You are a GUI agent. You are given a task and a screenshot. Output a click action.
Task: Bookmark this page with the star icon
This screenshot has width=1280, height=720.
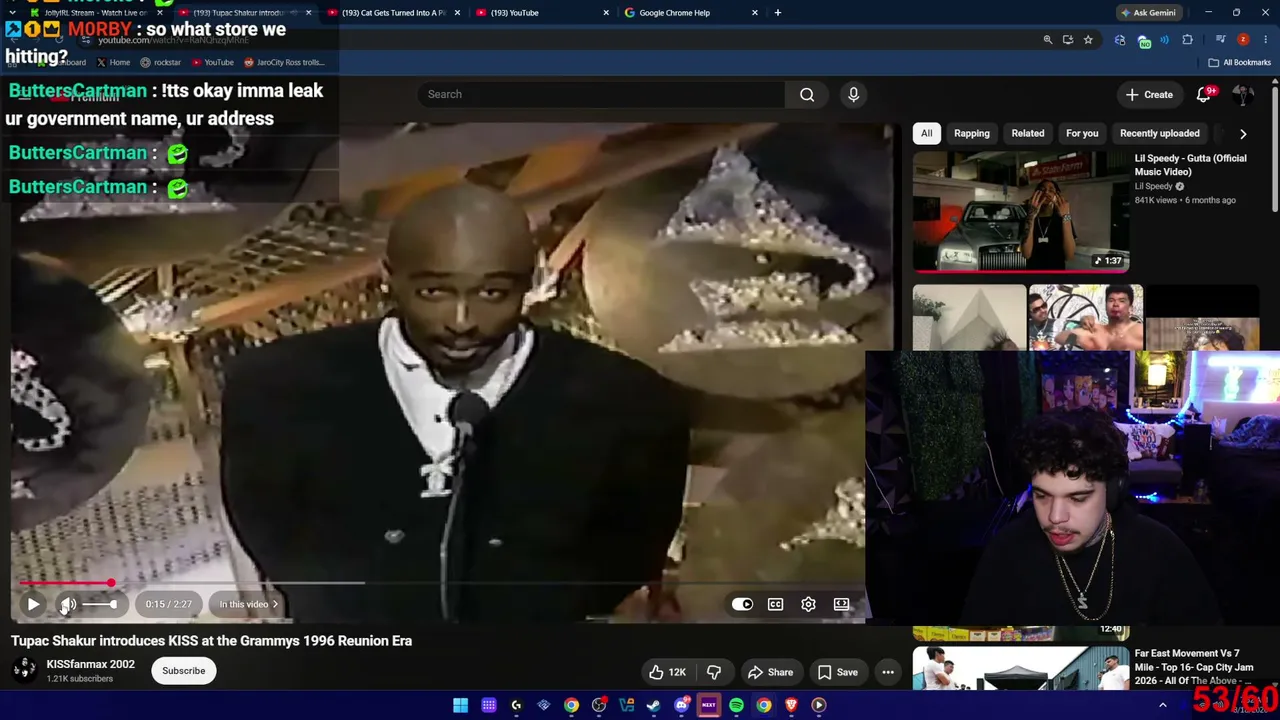1088,40
